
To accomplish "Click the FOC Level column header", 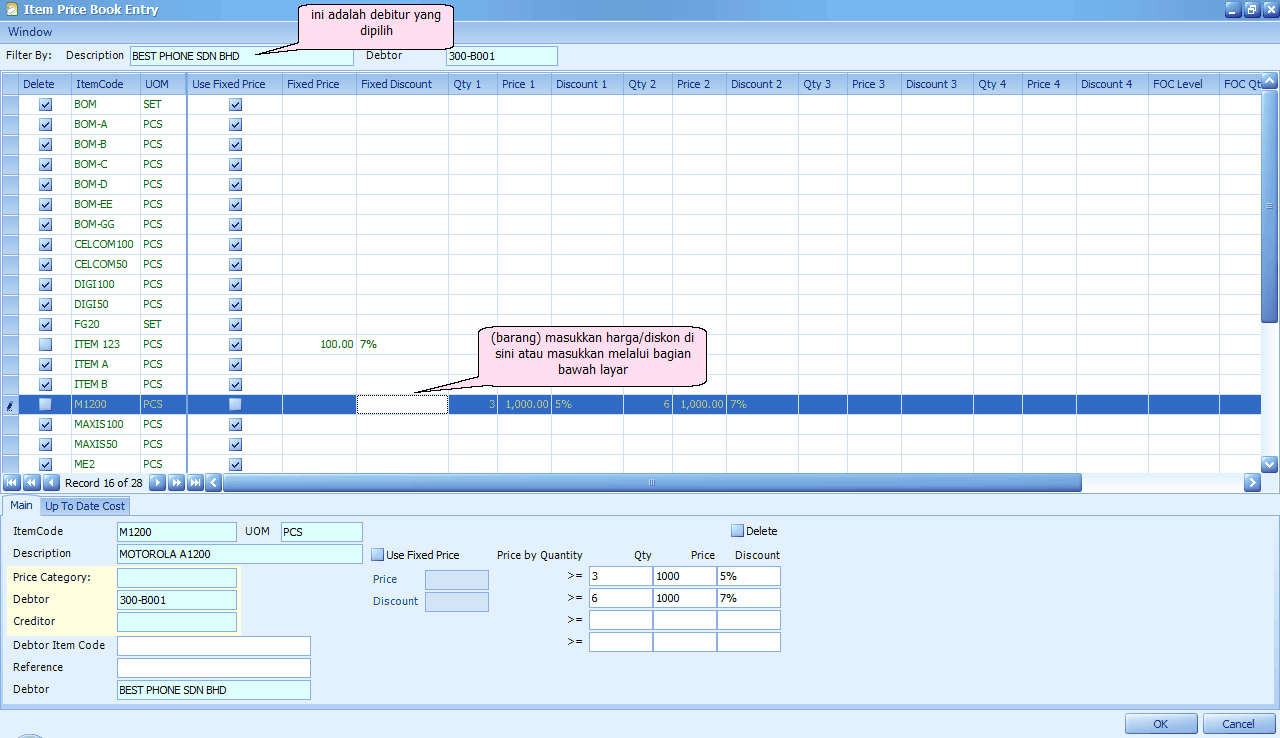I will 1184,84.
